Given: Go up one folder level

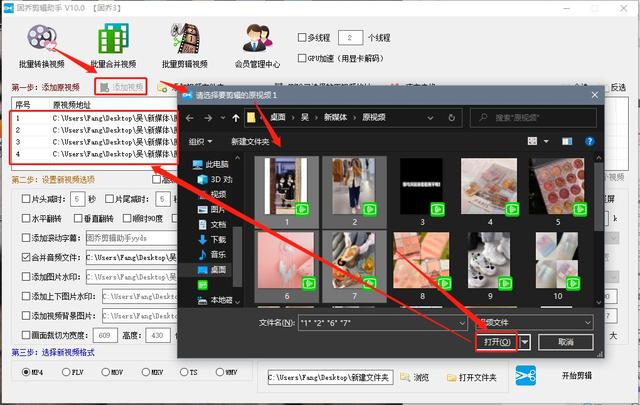Looking at the screenshot, I should 236,118.
